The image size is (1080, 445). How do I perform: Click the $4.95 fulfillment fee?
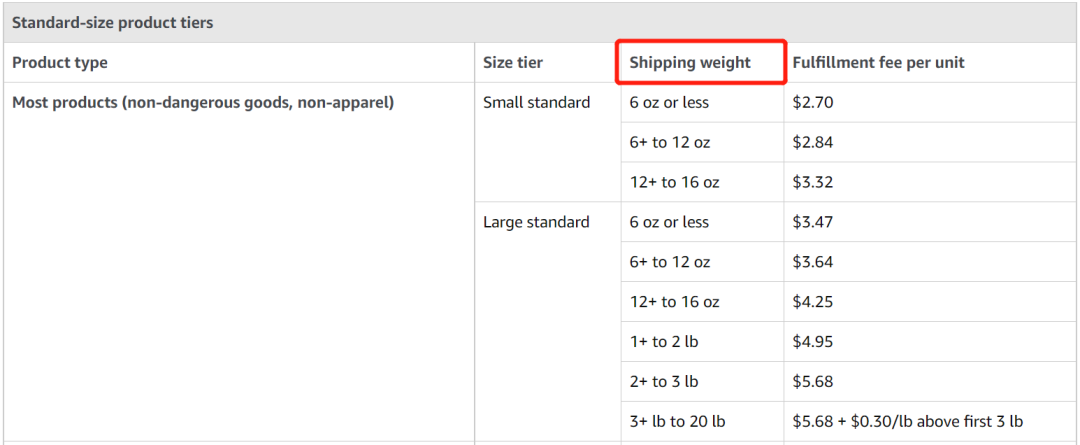813,342
